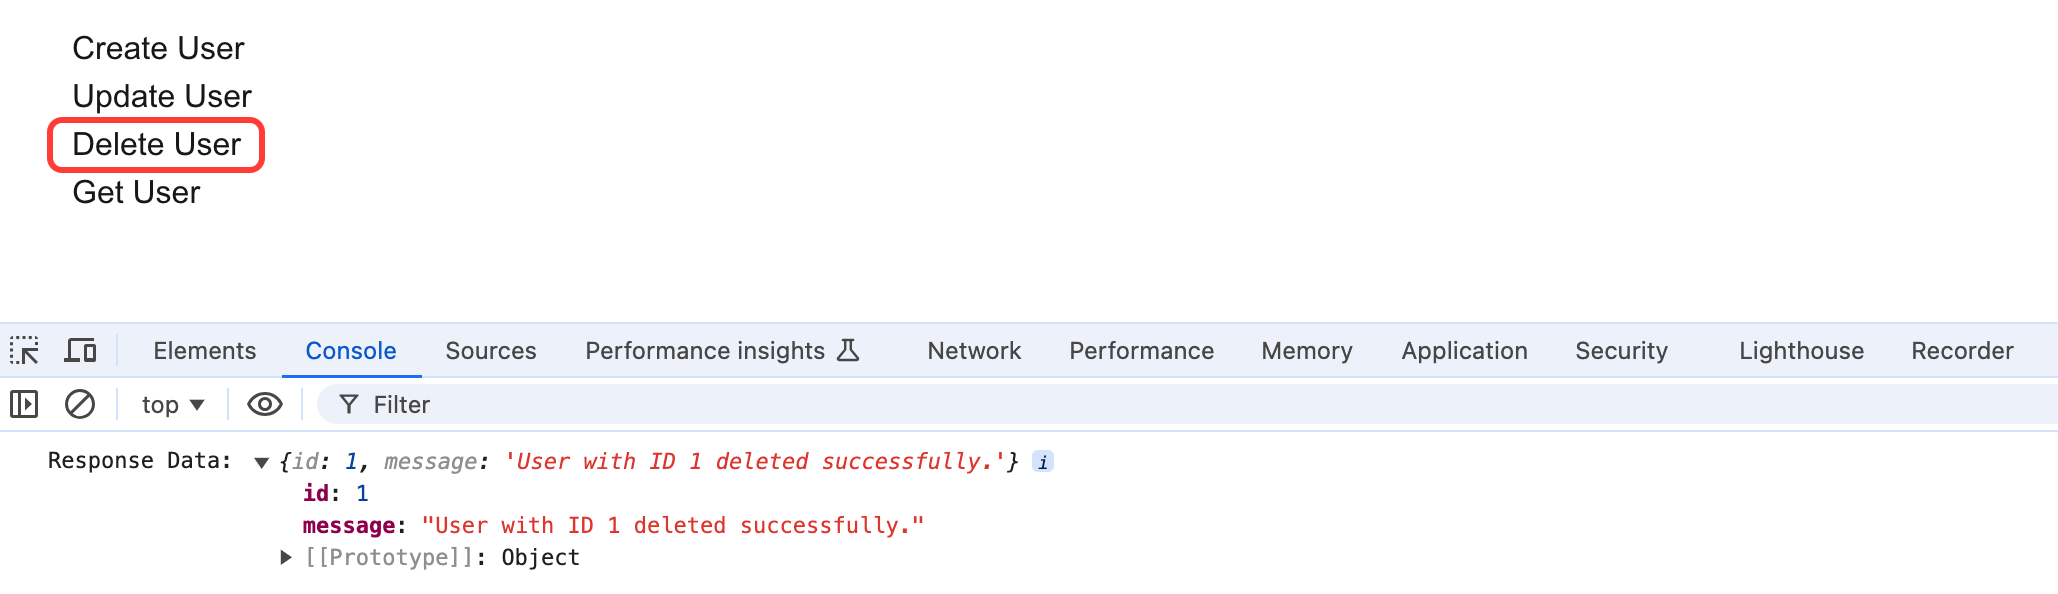Toggle the device toolbar icon
The image size is (2058, 594).
point(80,351)
